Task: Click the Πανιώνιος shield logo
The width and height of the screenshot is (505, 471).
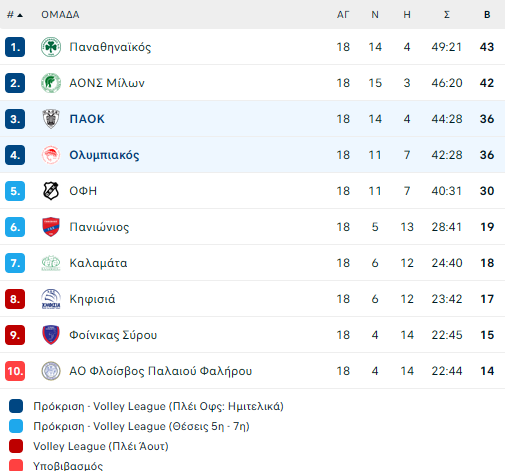Action: 51,227
